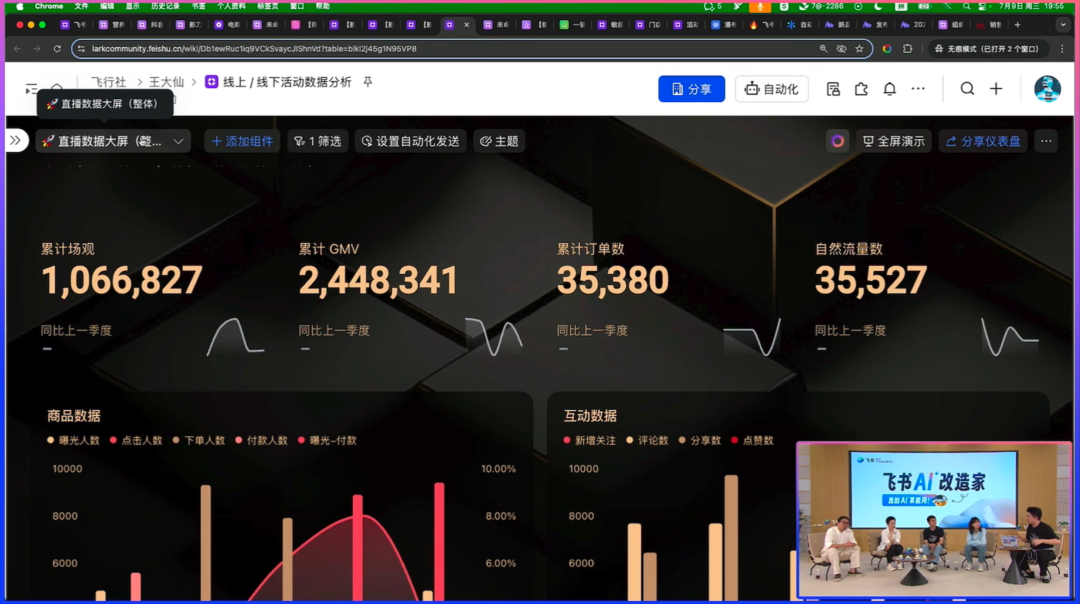Expand the sidebar with double-chevron button
1080x604 pixels.
tap(15, 141)
